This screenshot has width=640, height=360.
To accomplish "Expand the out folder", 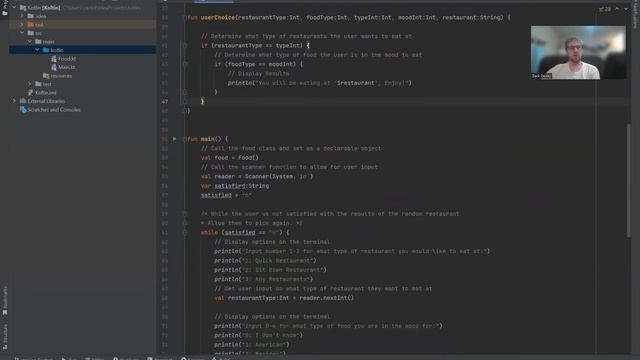I will 22,24.
